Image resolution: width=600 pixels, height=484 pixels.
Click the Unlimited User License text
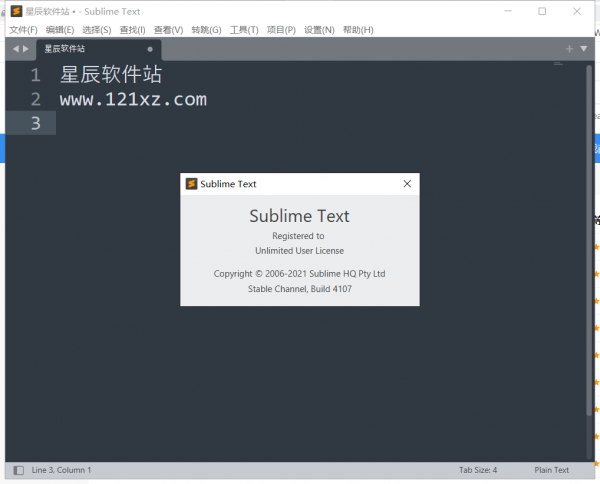(300, 251)
